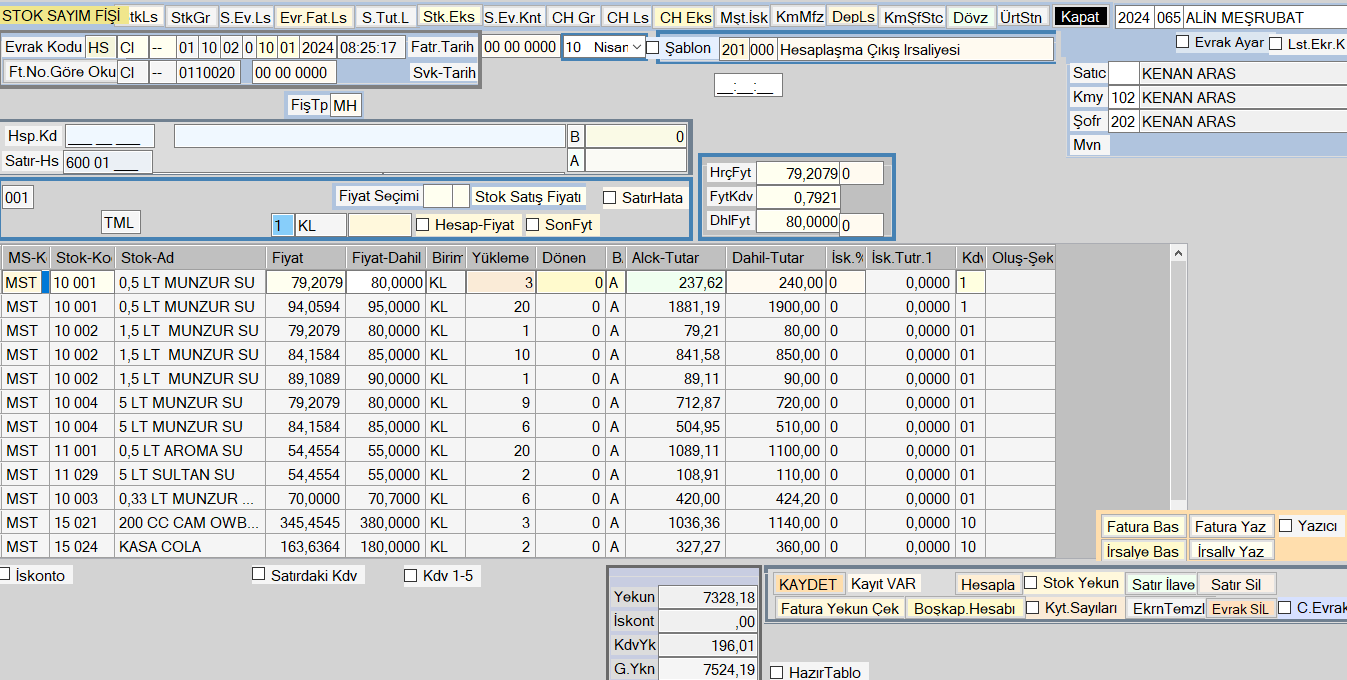This screenshot has width=1347, height=680.
Task: Tick the HazırTablo checkbox
Action: pyautogui.click(x=777, y=672)
